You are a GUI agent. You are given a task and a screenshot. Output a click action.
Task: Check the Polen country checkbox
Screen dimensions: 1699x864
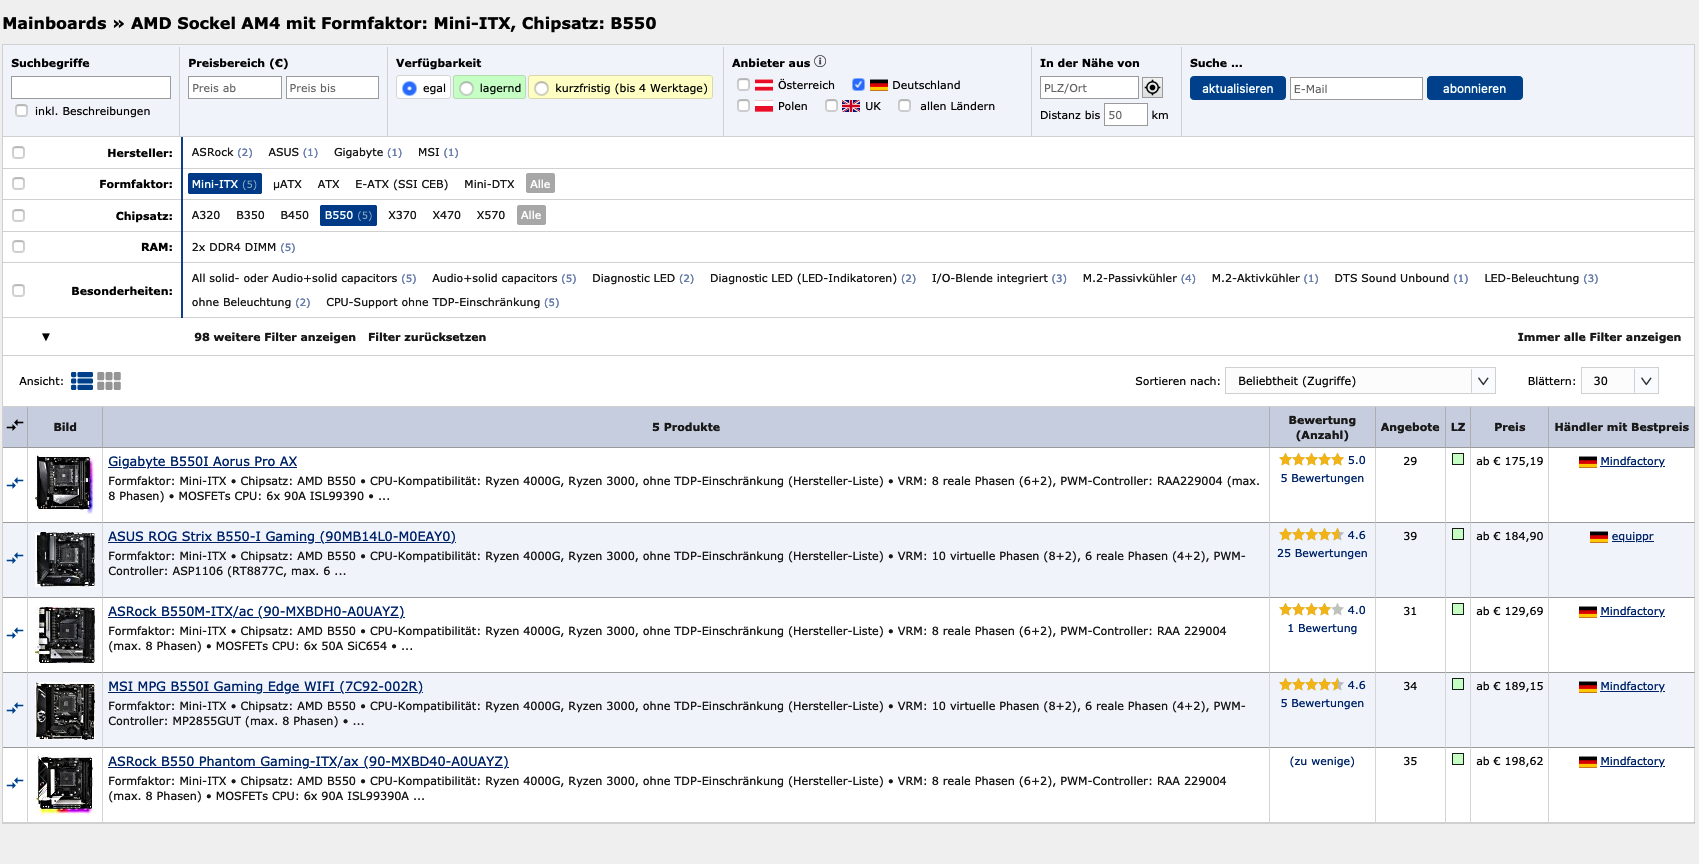click(x=743, y=106)
